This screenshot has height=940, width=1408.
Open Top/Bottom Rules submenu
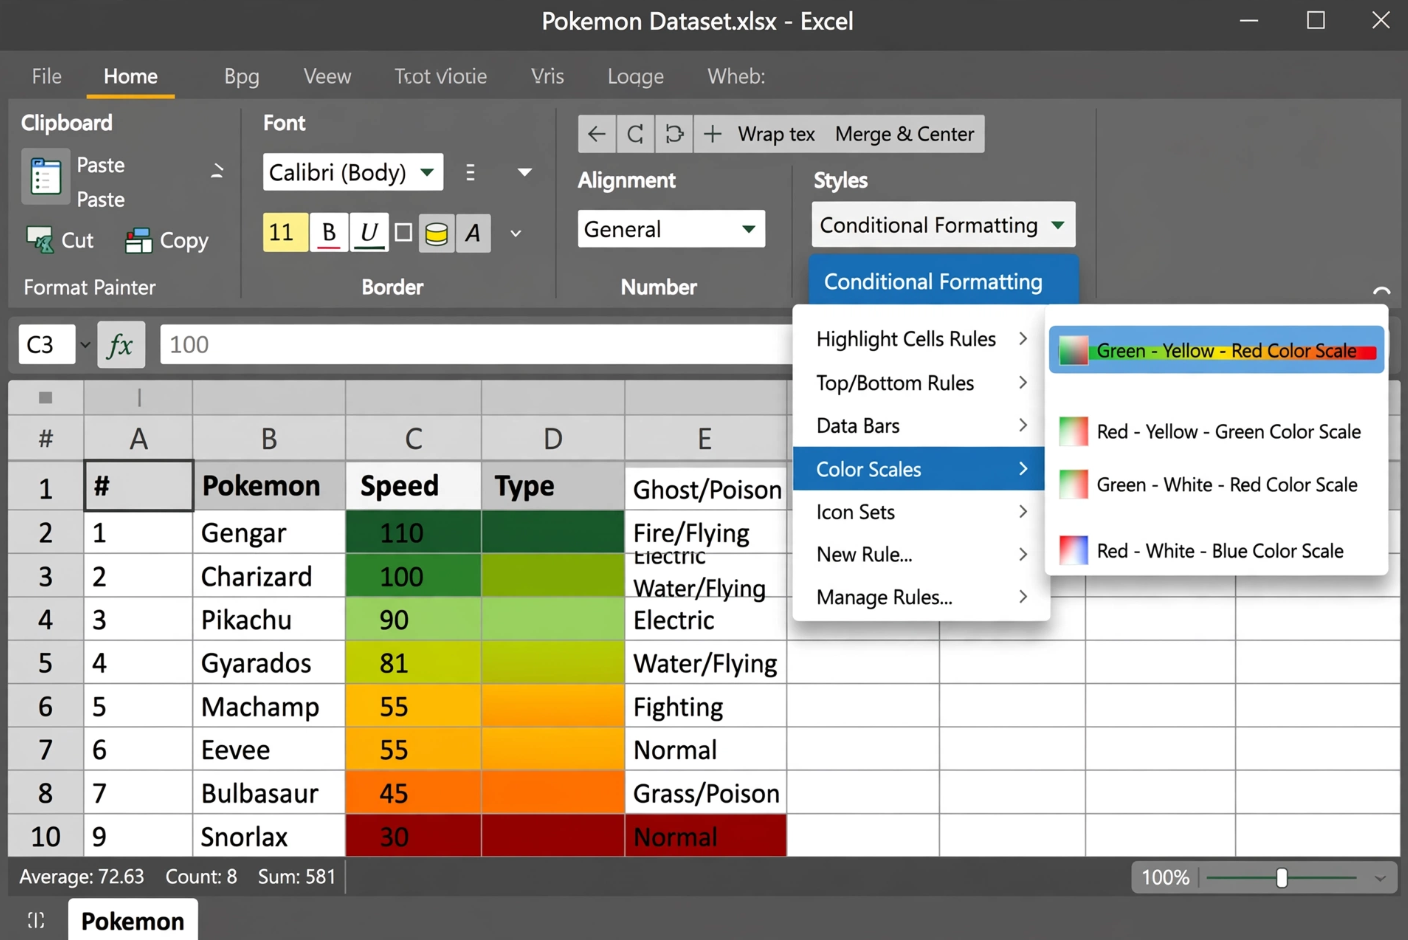pos(921,383)
